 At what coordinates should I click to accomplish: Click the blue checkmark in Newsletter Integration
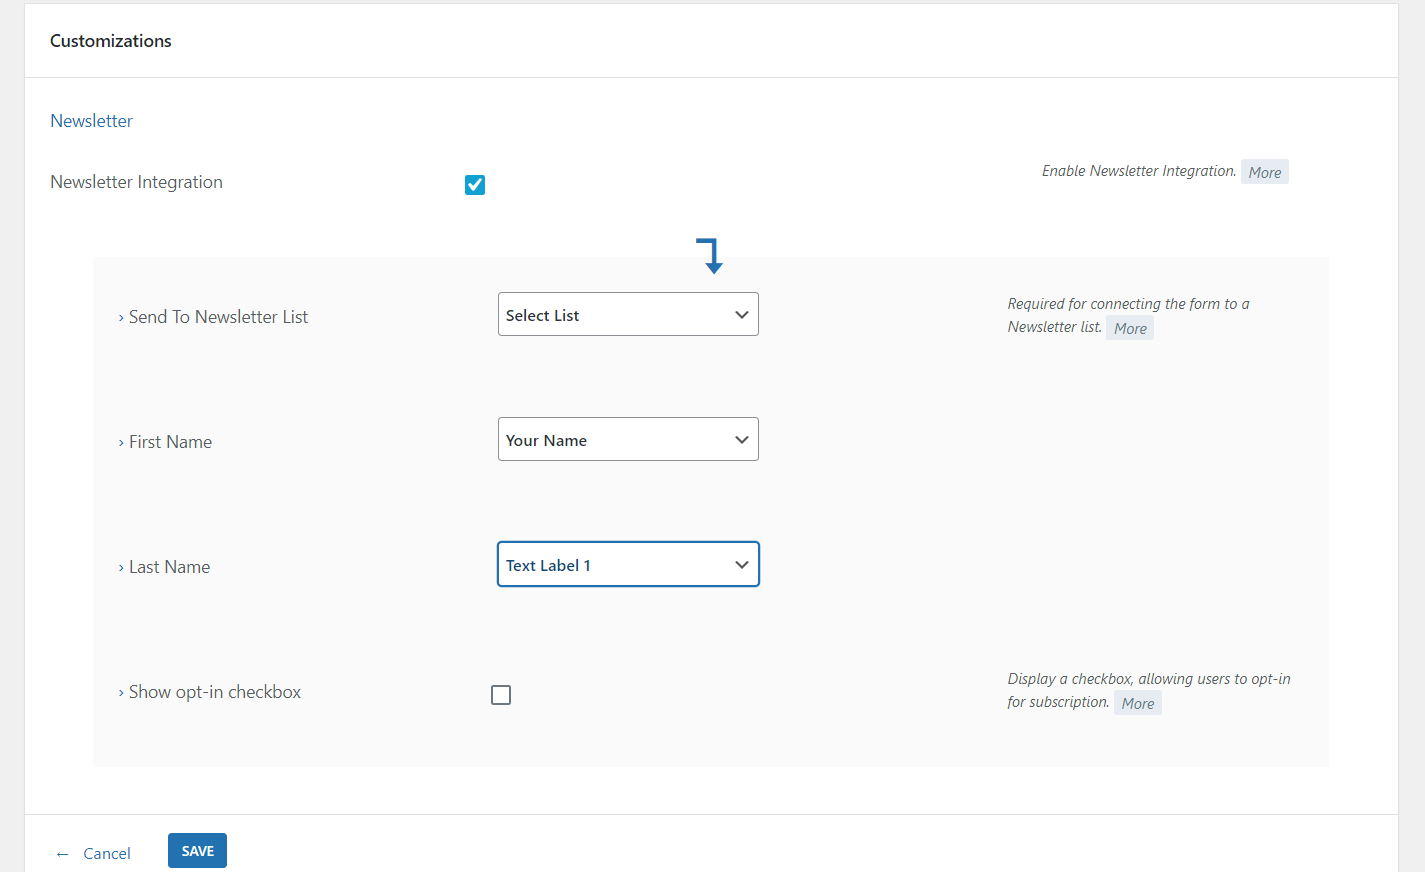pyautogui.click(x=474, y=185)
